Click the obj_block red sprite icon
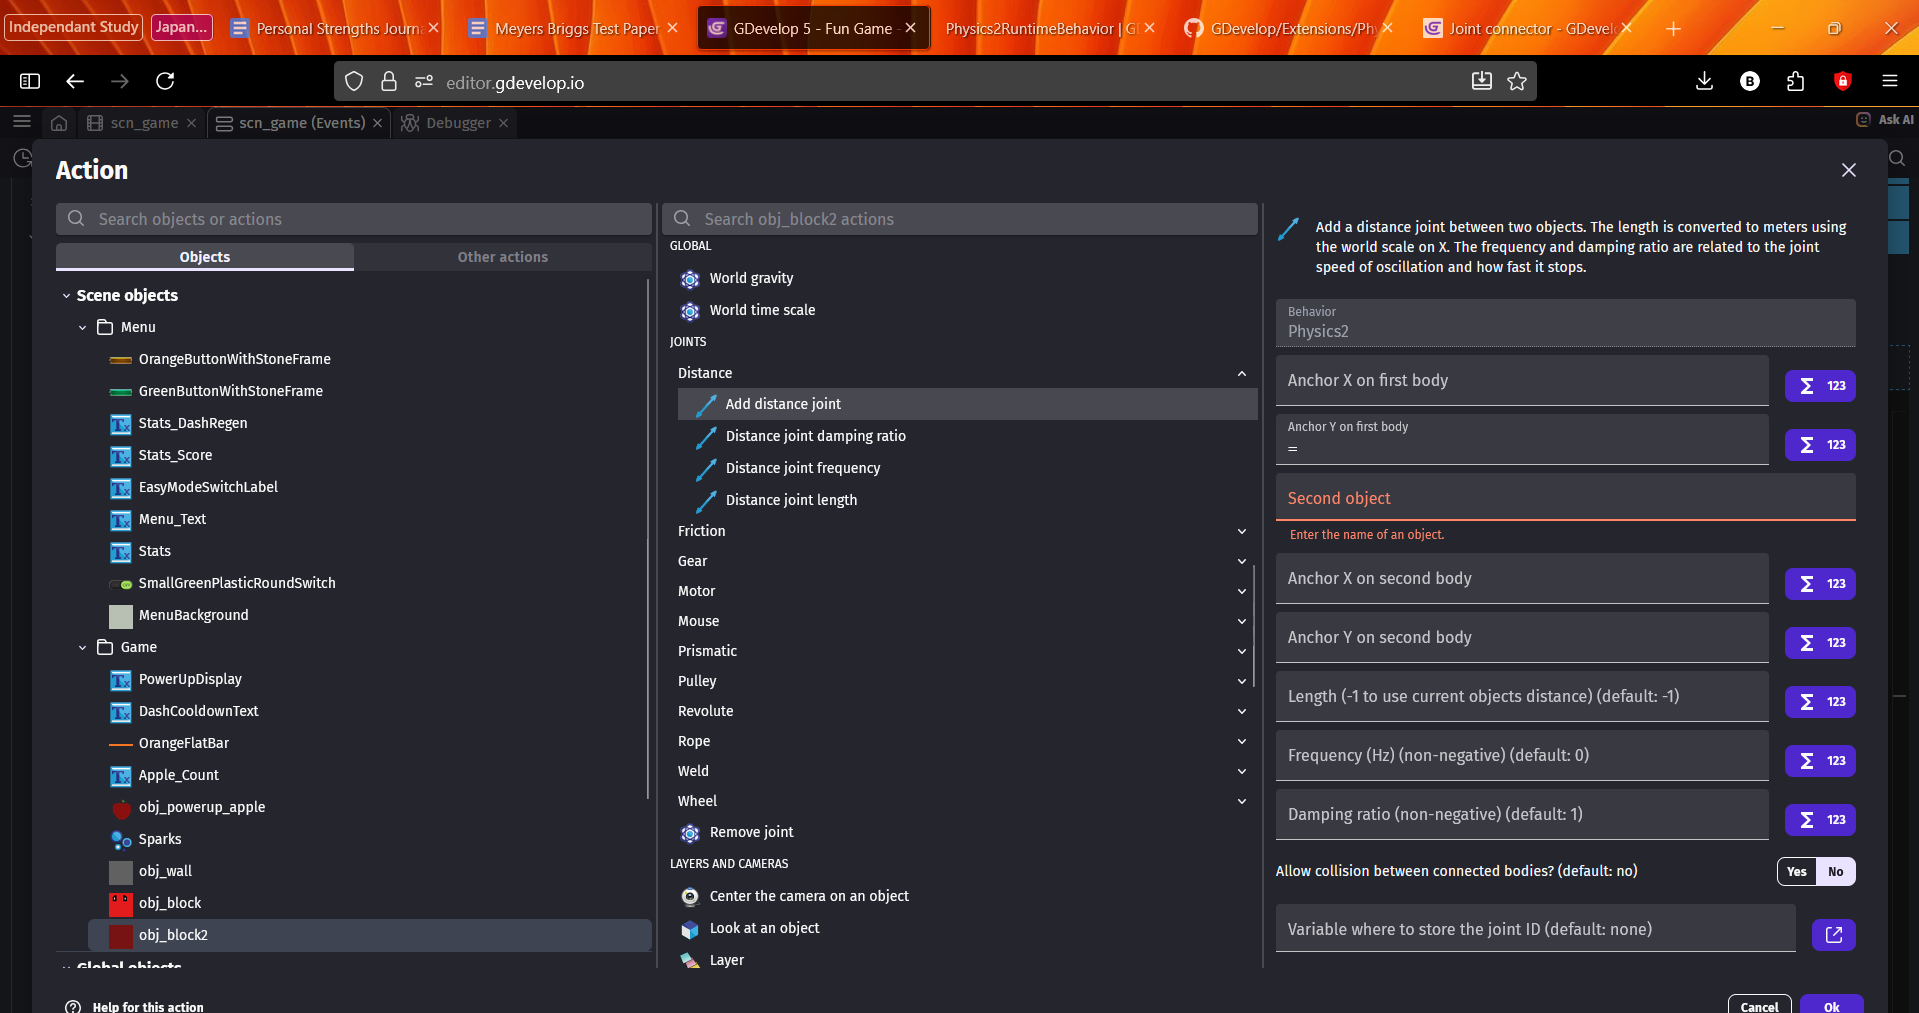Viewport: 1919px width, 1013px height. pyautogui.click(x=121, y=904)
